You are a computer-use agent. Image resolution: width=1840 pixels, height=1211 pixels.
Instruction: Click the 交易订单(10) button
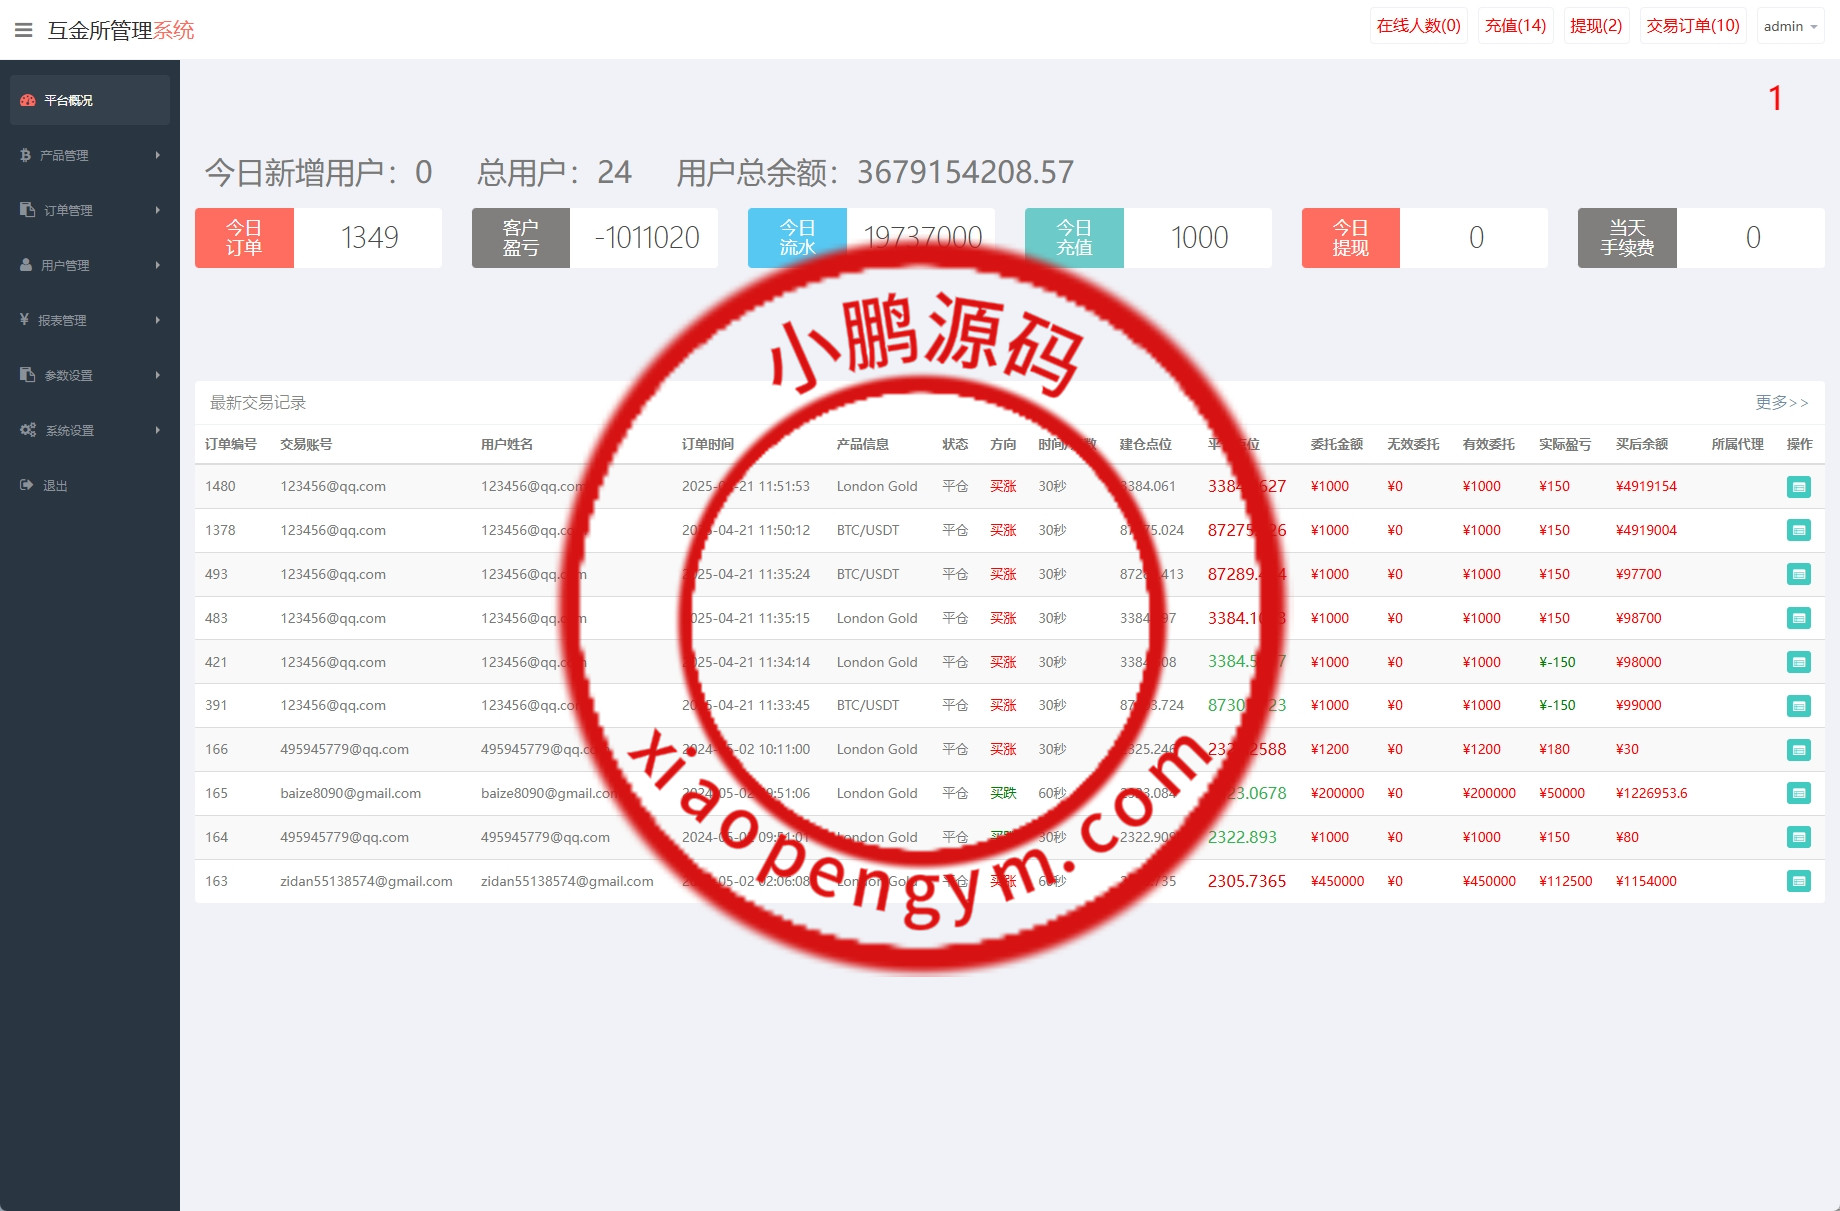(x=1692, y=26)
